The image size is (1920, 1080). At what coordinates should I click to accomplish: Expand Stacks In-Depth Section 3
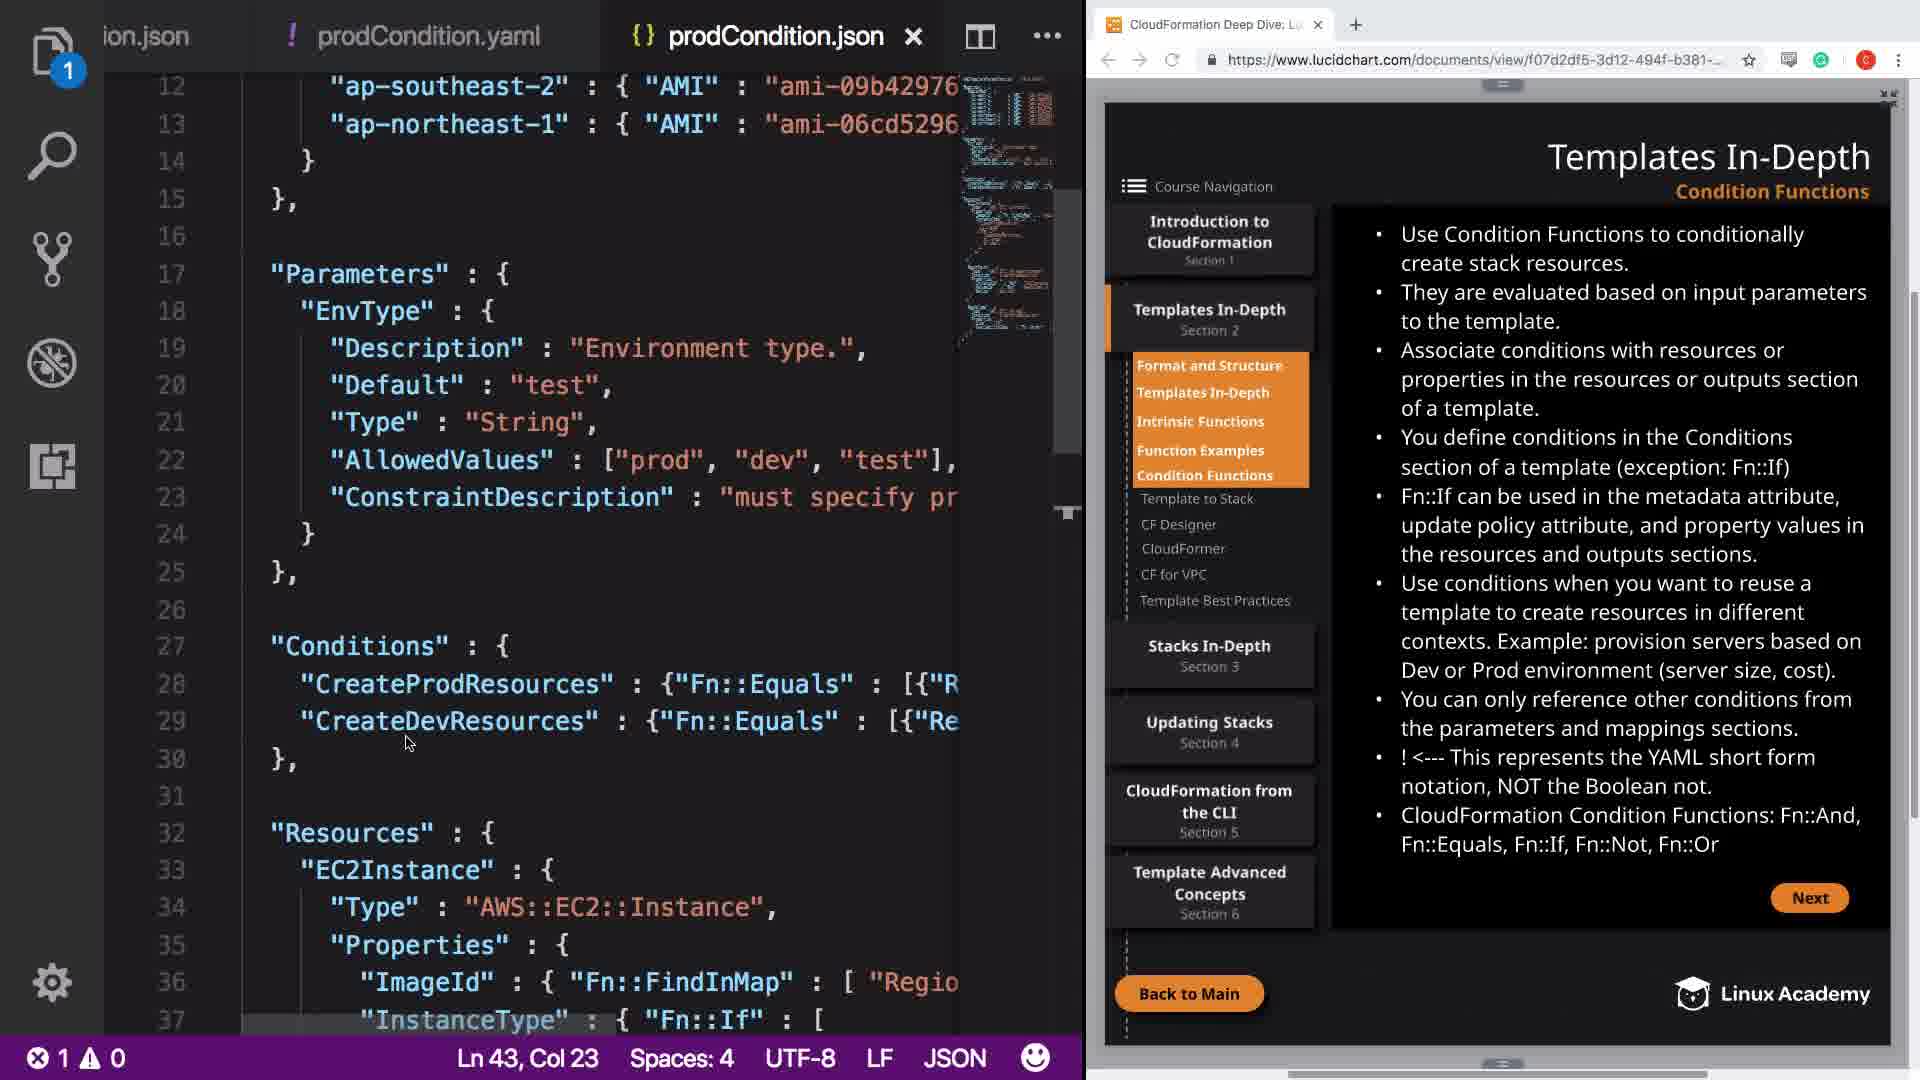point(1209,655)
